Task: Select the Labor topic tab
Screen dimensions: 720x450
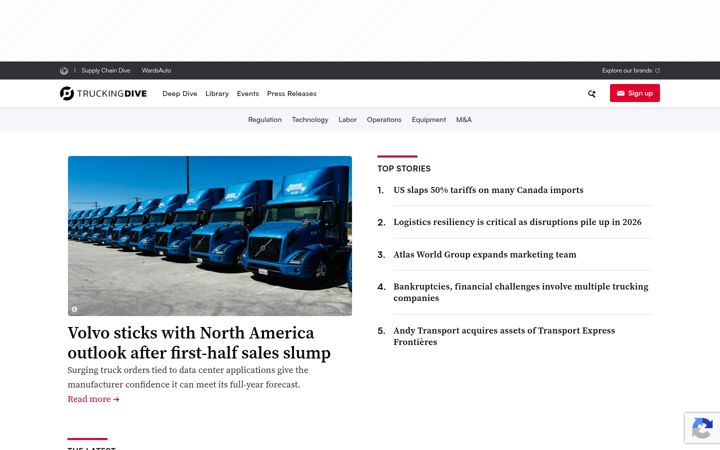Action: [x=348, y=119]
